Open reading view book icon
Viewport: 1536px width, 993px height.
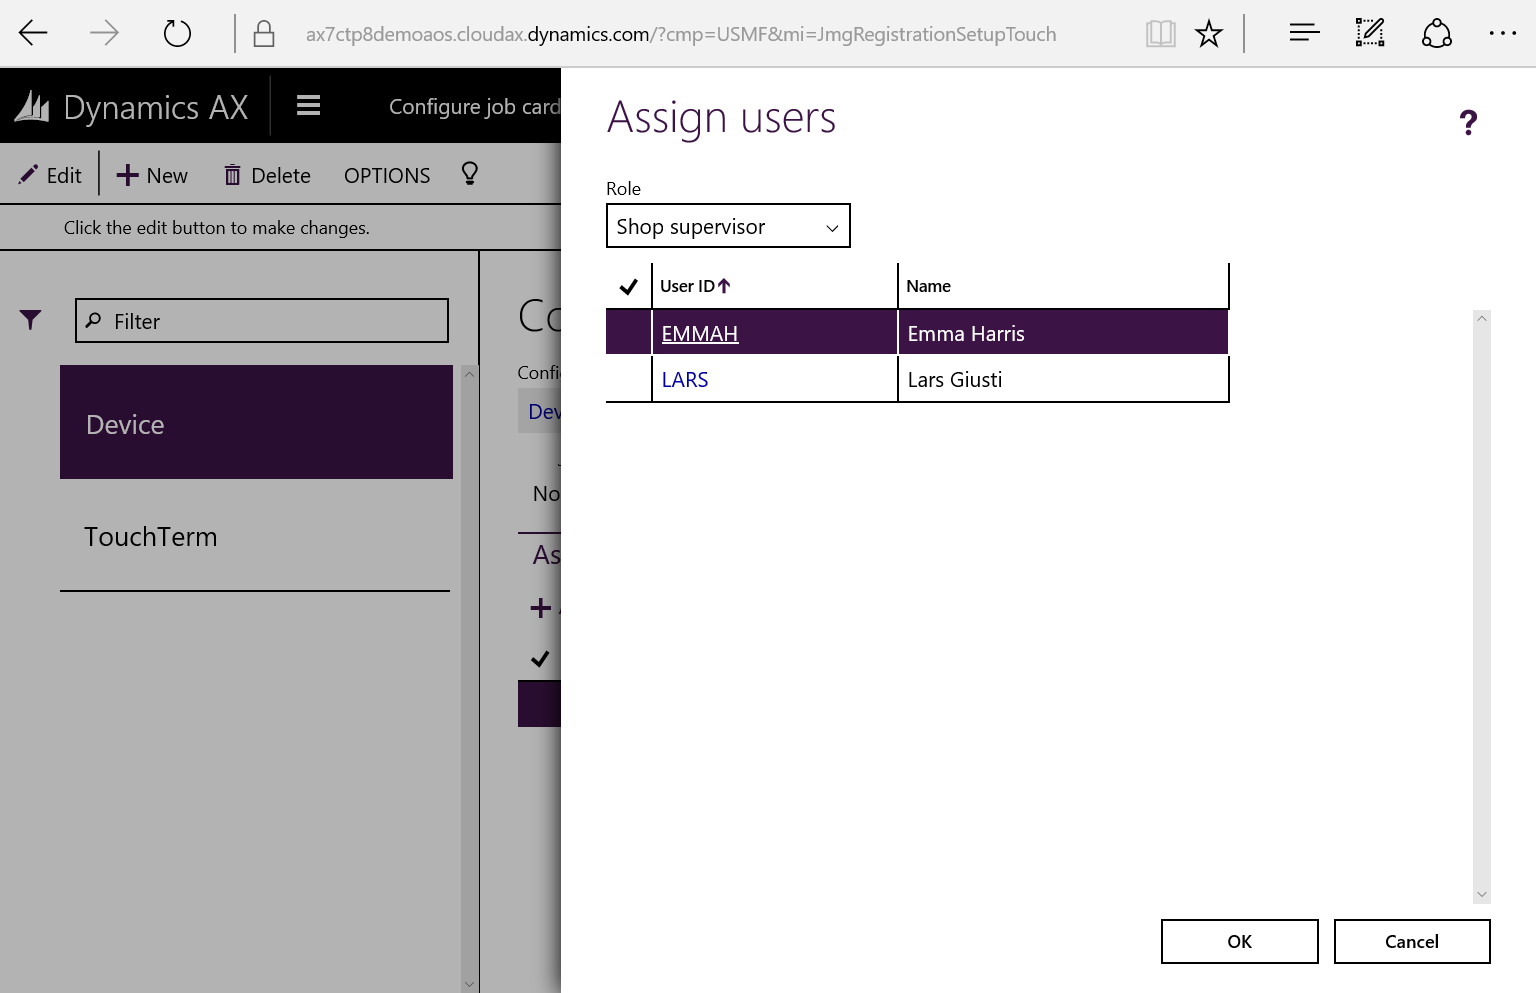pos(1160,34)
